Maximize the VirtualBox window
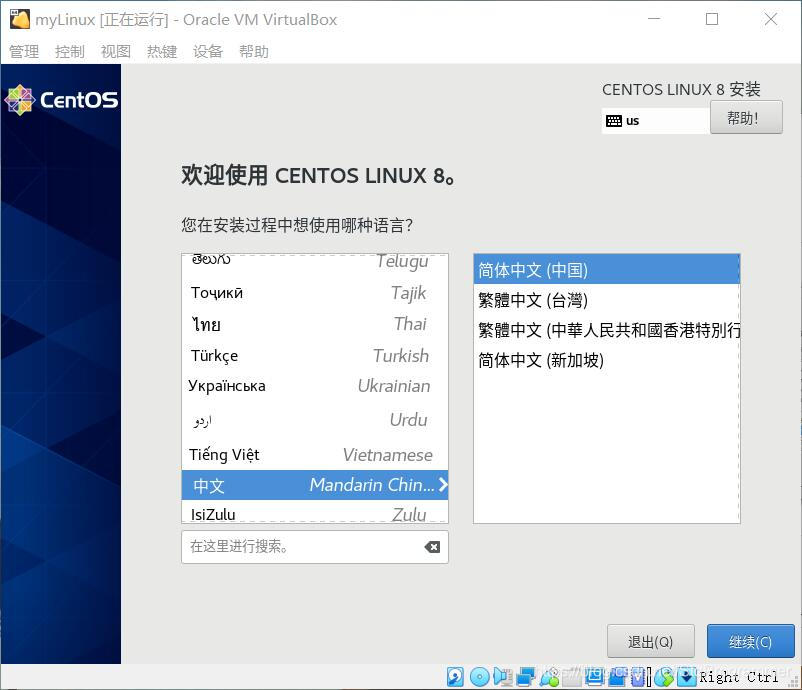Image resolution: width=802 pixels, height=690 pixels. tap(711, 19)
